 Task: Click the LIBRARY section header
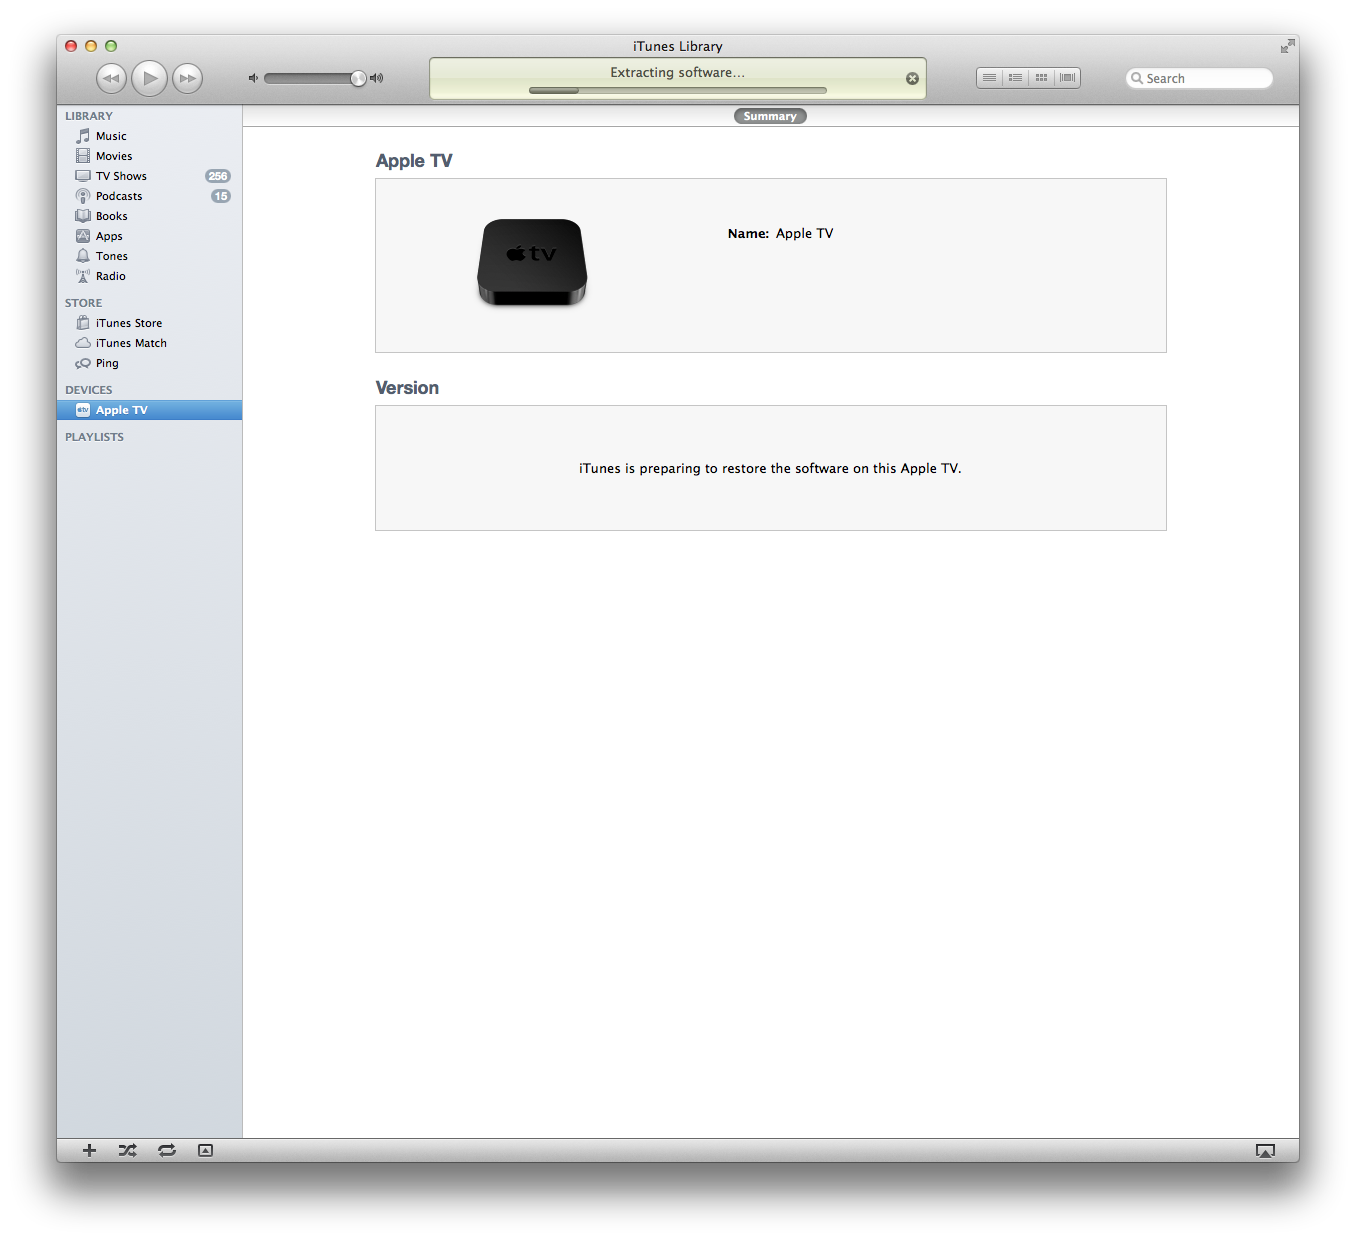tap(89, 116)
